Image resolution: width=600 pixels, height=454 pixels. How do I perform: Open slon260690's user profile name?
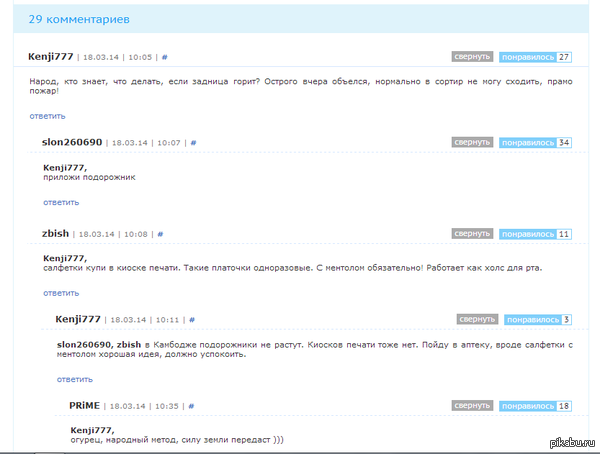pos(72,143)
